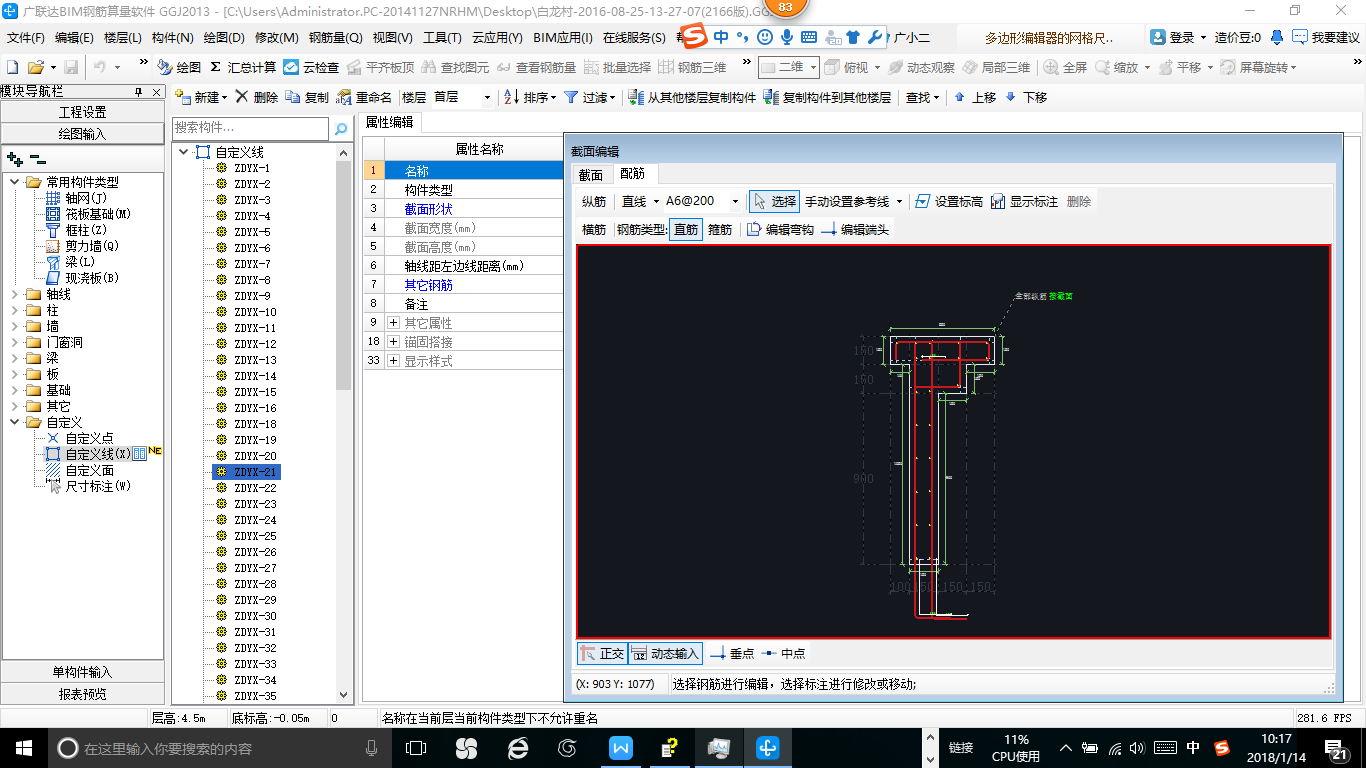Open 属性编辑 tab

point(390,122)
